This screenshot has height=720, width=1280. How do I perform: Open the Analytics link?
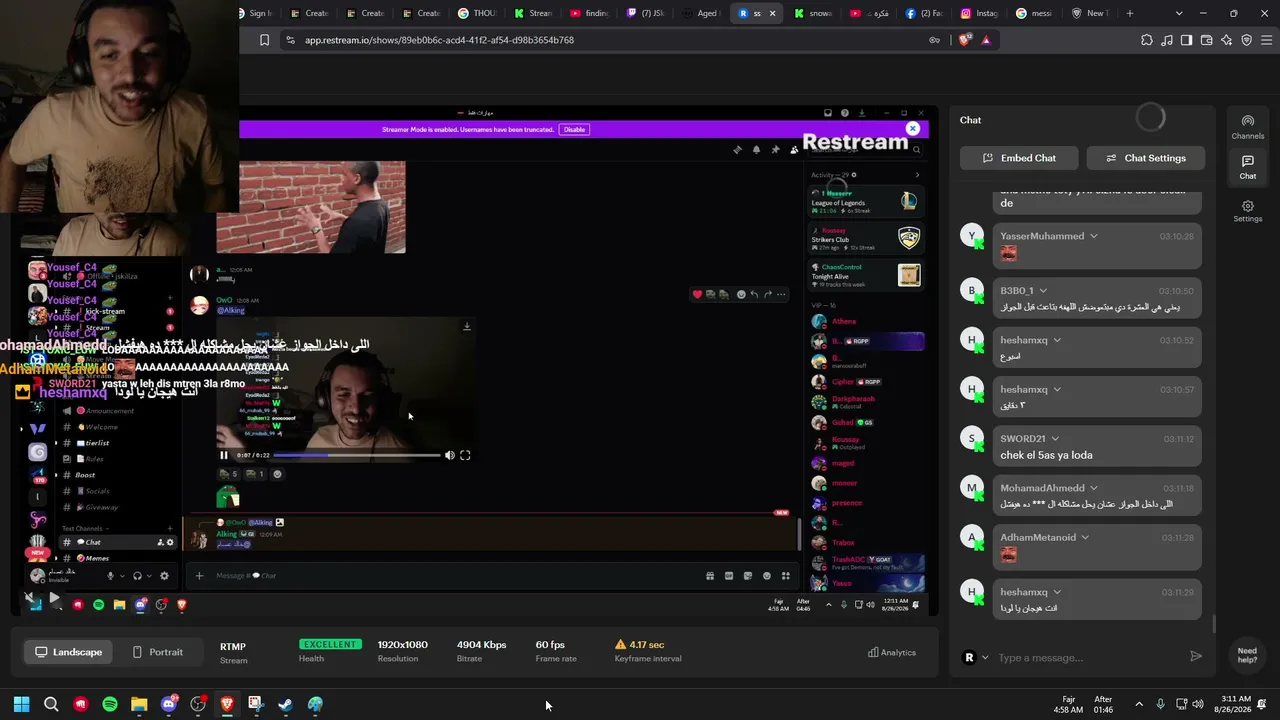[892, 652]
